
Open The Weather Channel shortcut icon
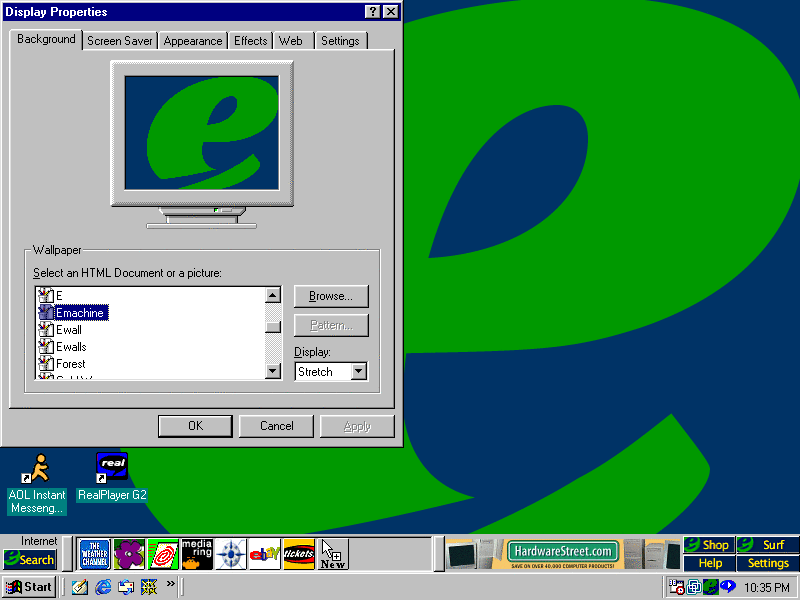(x=94, y=554)
